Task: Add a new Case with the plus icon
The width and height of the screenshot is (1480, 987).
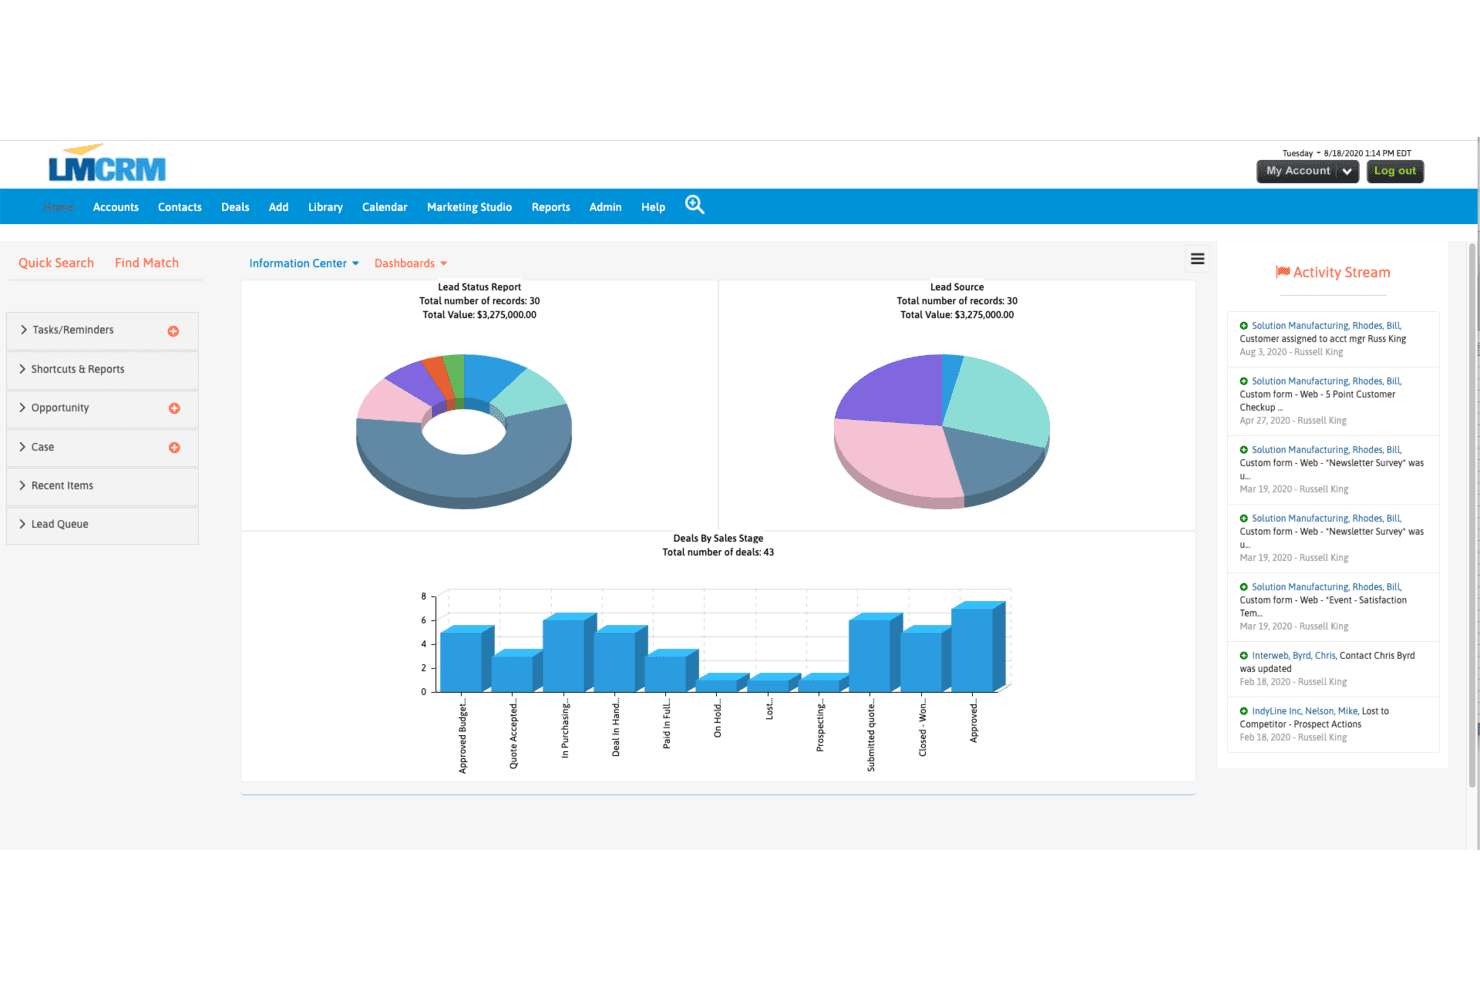Action: point(174,448)
